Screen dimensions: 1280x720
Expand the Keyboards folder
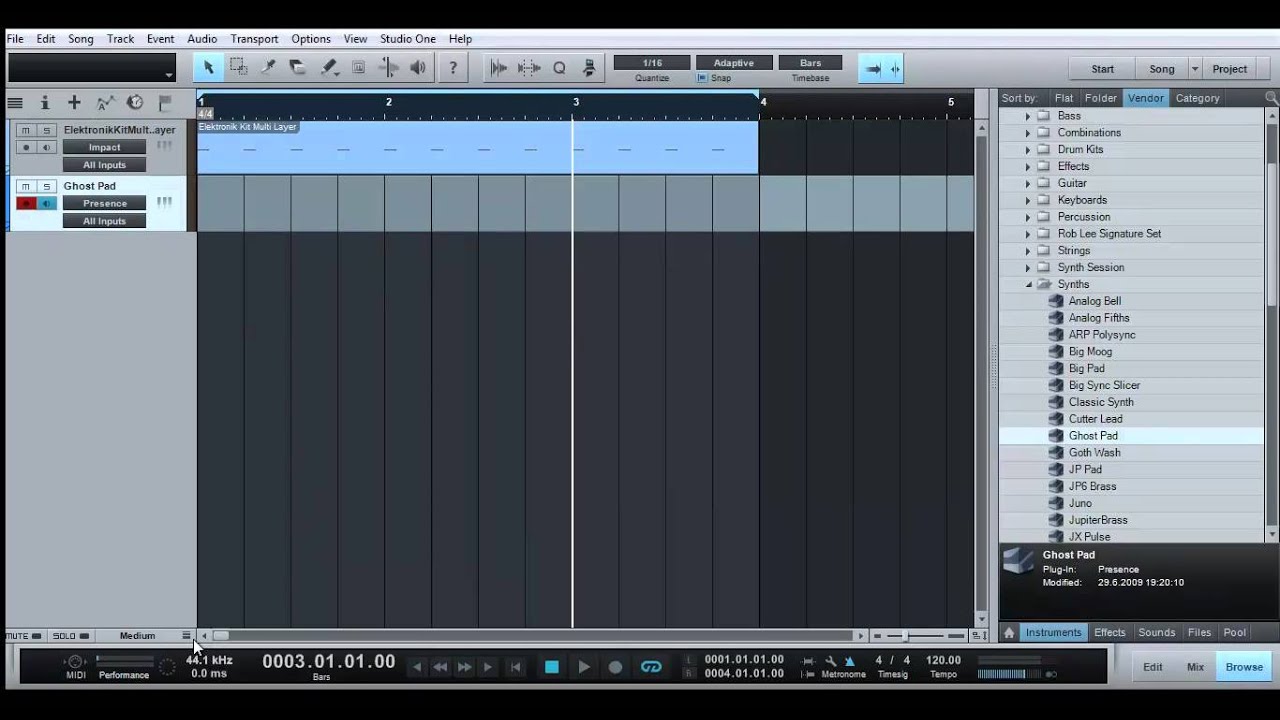pos(1027,200)
